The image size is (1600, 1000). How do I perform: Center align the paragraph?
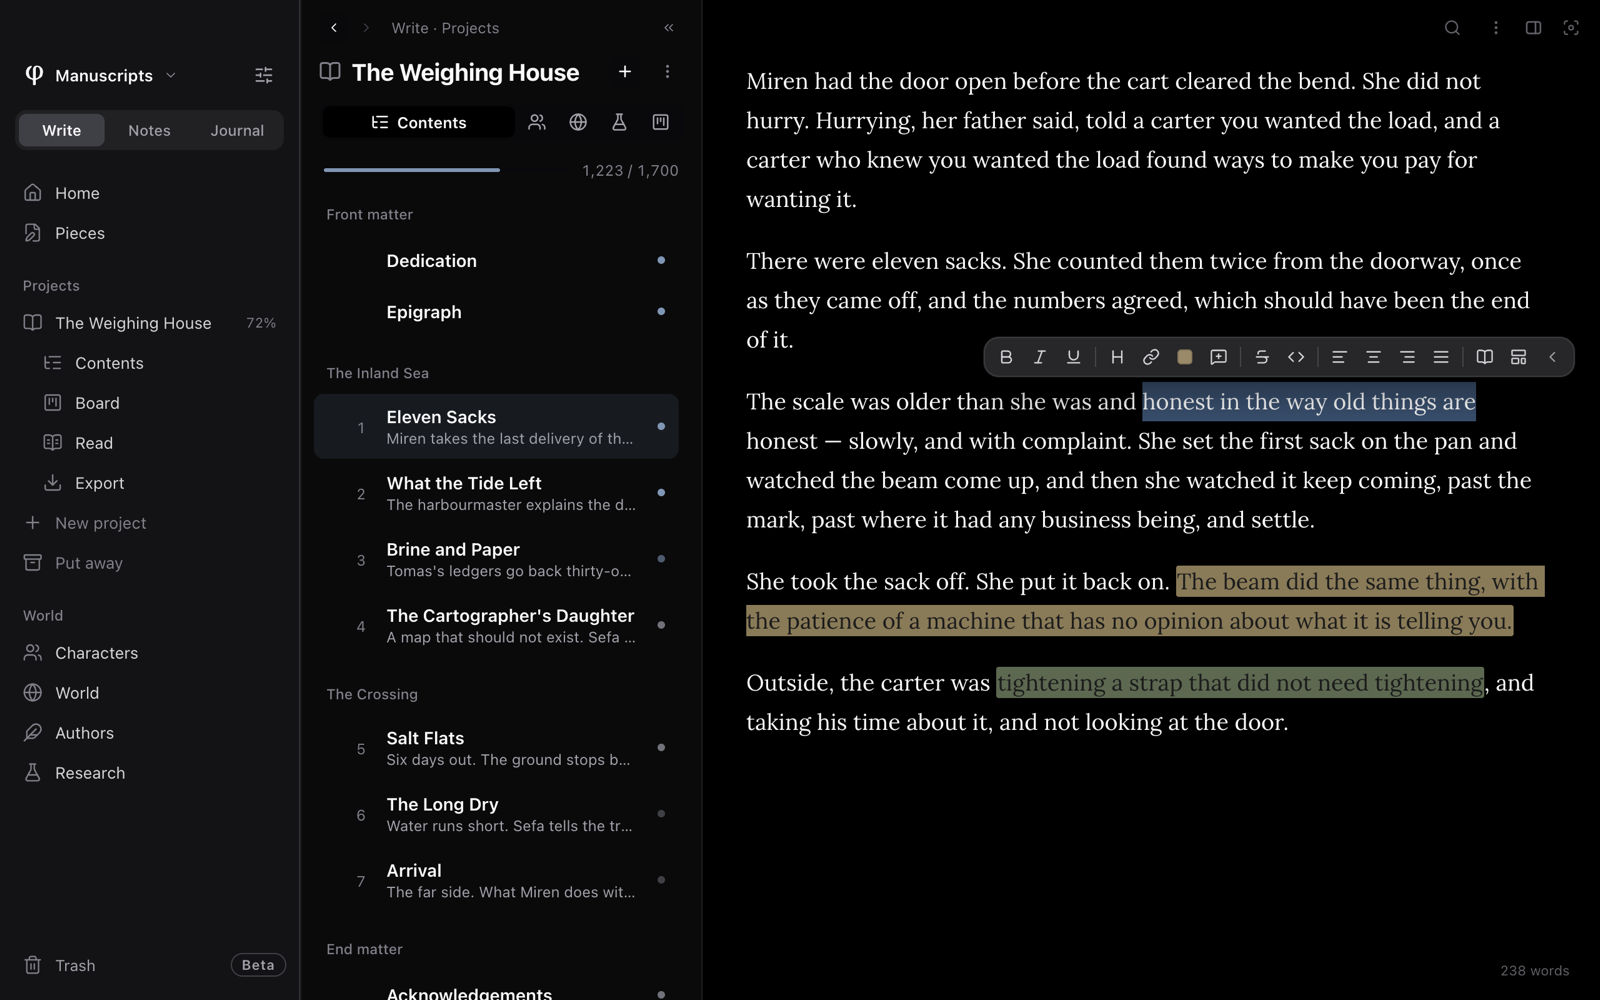tap(1373, 357)
